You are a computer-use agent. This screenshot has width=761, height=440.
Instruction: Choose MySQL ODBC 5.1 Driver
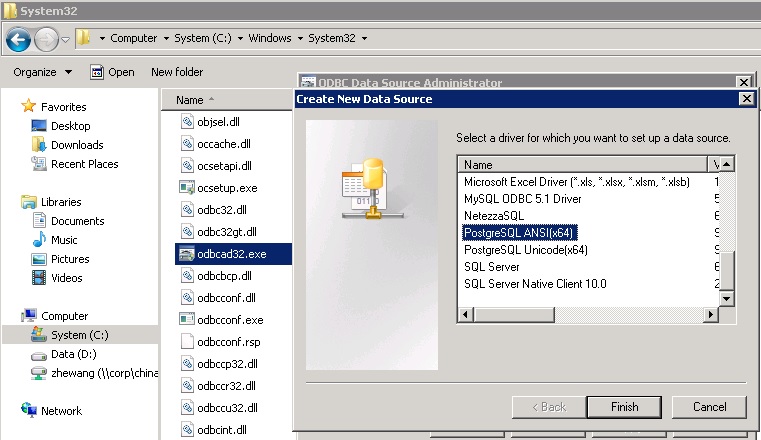(522, 199)
